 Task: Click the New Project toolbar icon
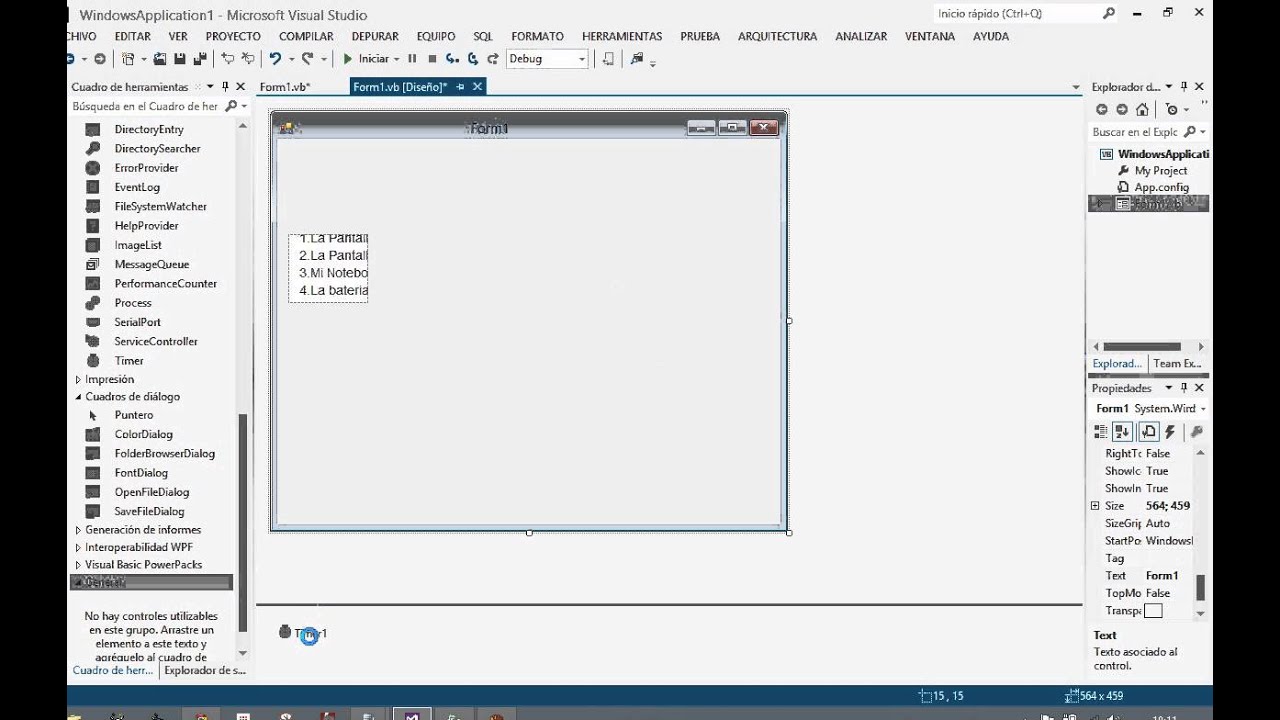[128, 59]
